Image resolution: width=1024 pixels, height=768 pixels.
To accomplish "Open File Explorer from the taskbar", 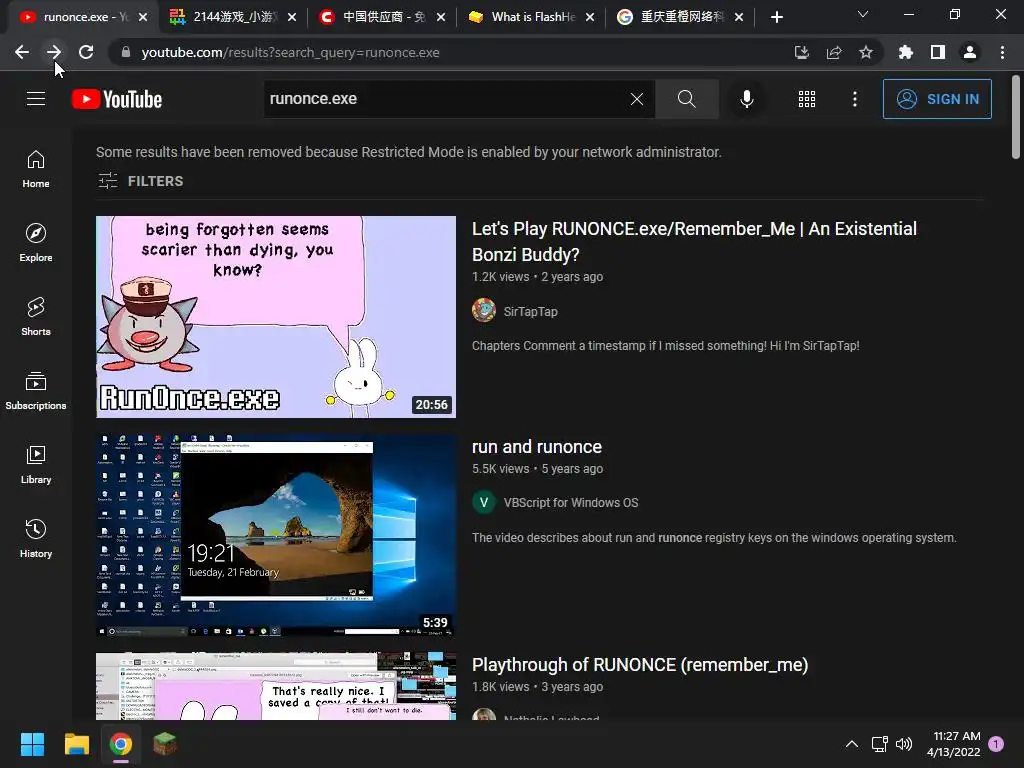I will coord(76,744).
